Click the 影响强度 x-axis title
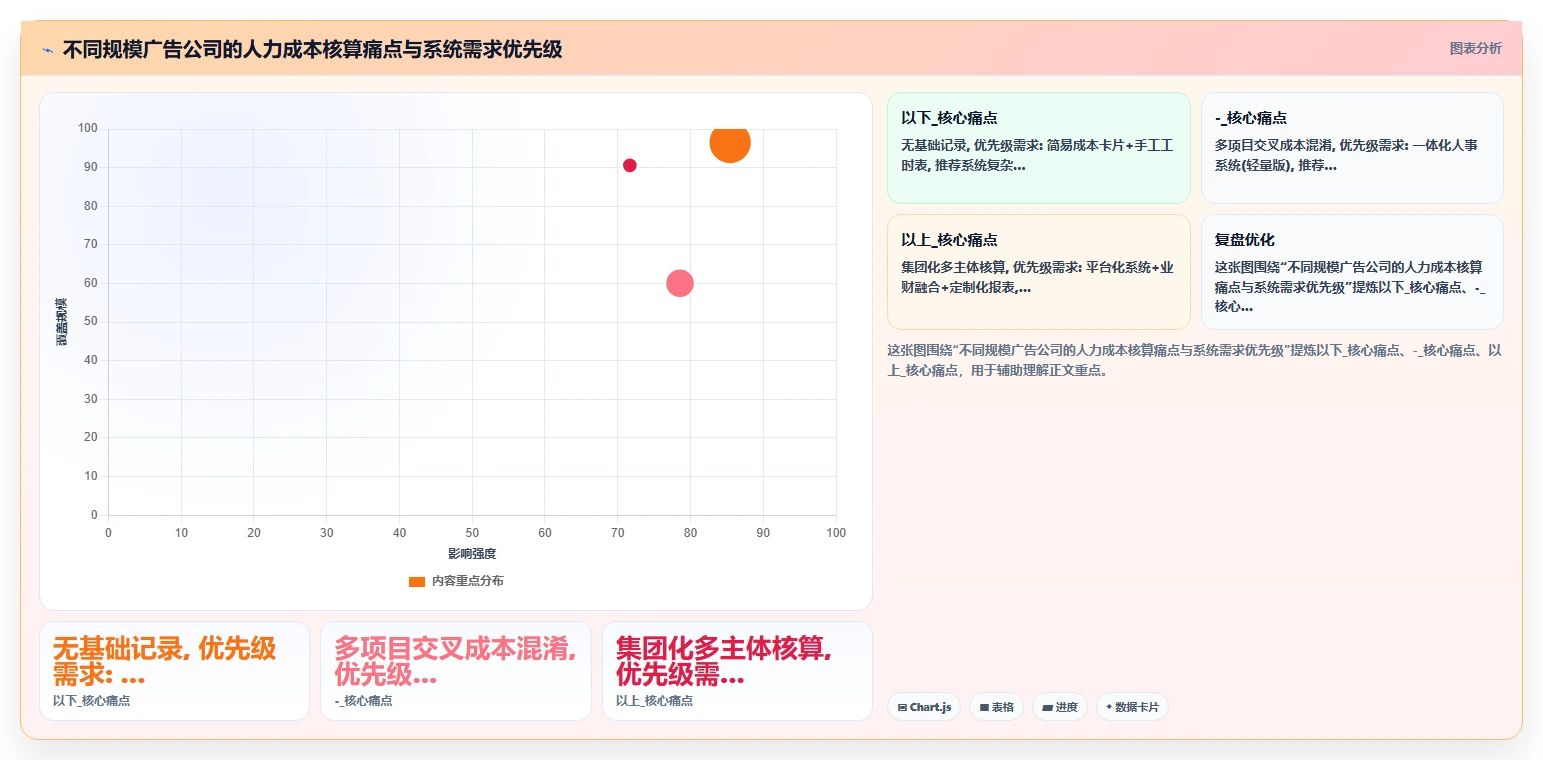The image size is (1543, 760). [472, 554]
